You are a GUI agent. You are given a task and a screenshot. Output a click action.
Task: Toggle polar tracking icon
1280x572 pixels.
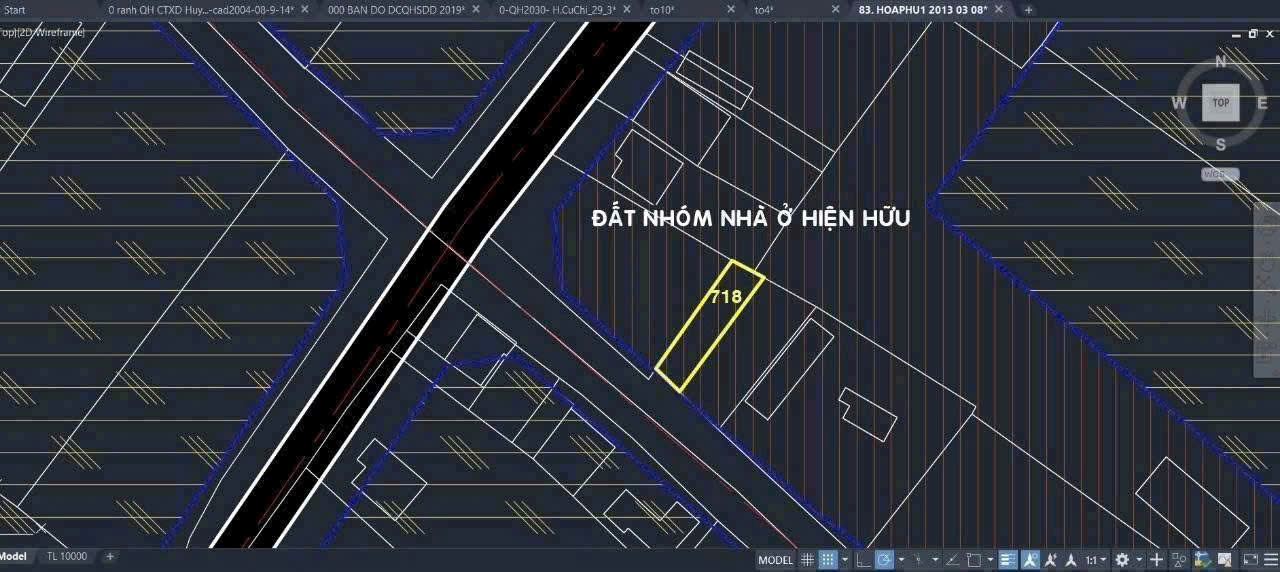click(884, 560)
